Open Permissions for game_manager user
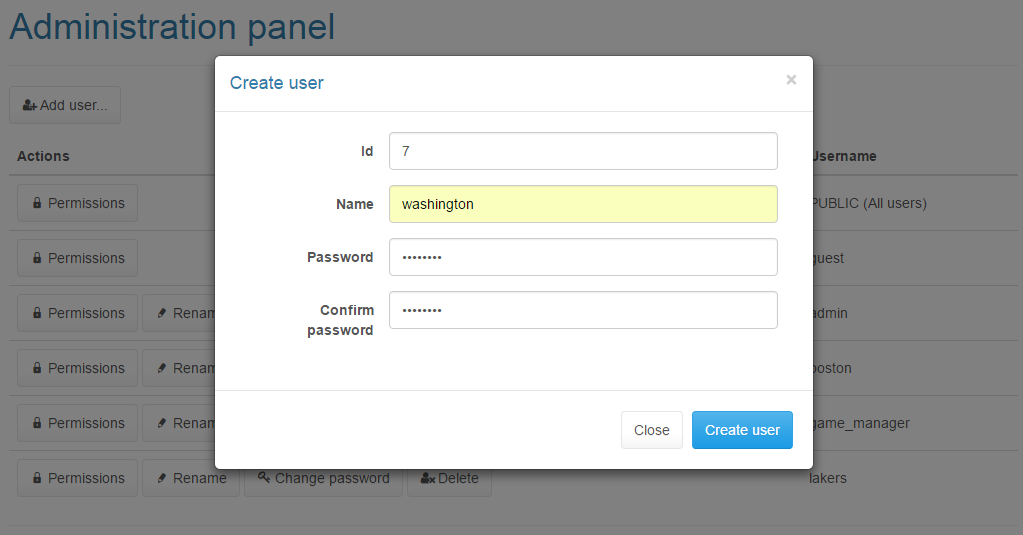Screen dimensions: 1023x535 [77, 423]
